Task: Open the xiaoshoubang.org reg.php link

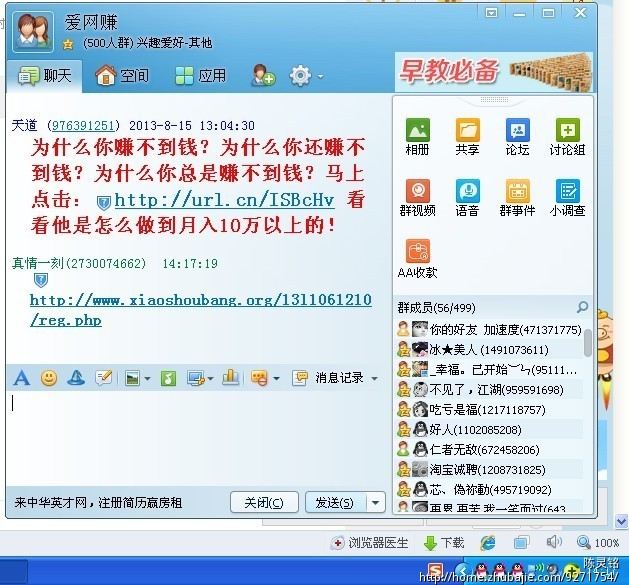Action: 201,310
